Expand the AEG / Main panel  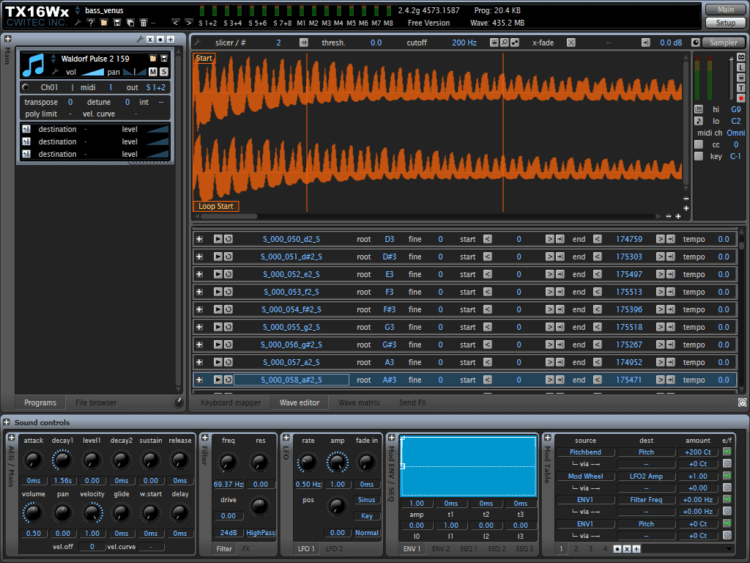click(11, 438)
